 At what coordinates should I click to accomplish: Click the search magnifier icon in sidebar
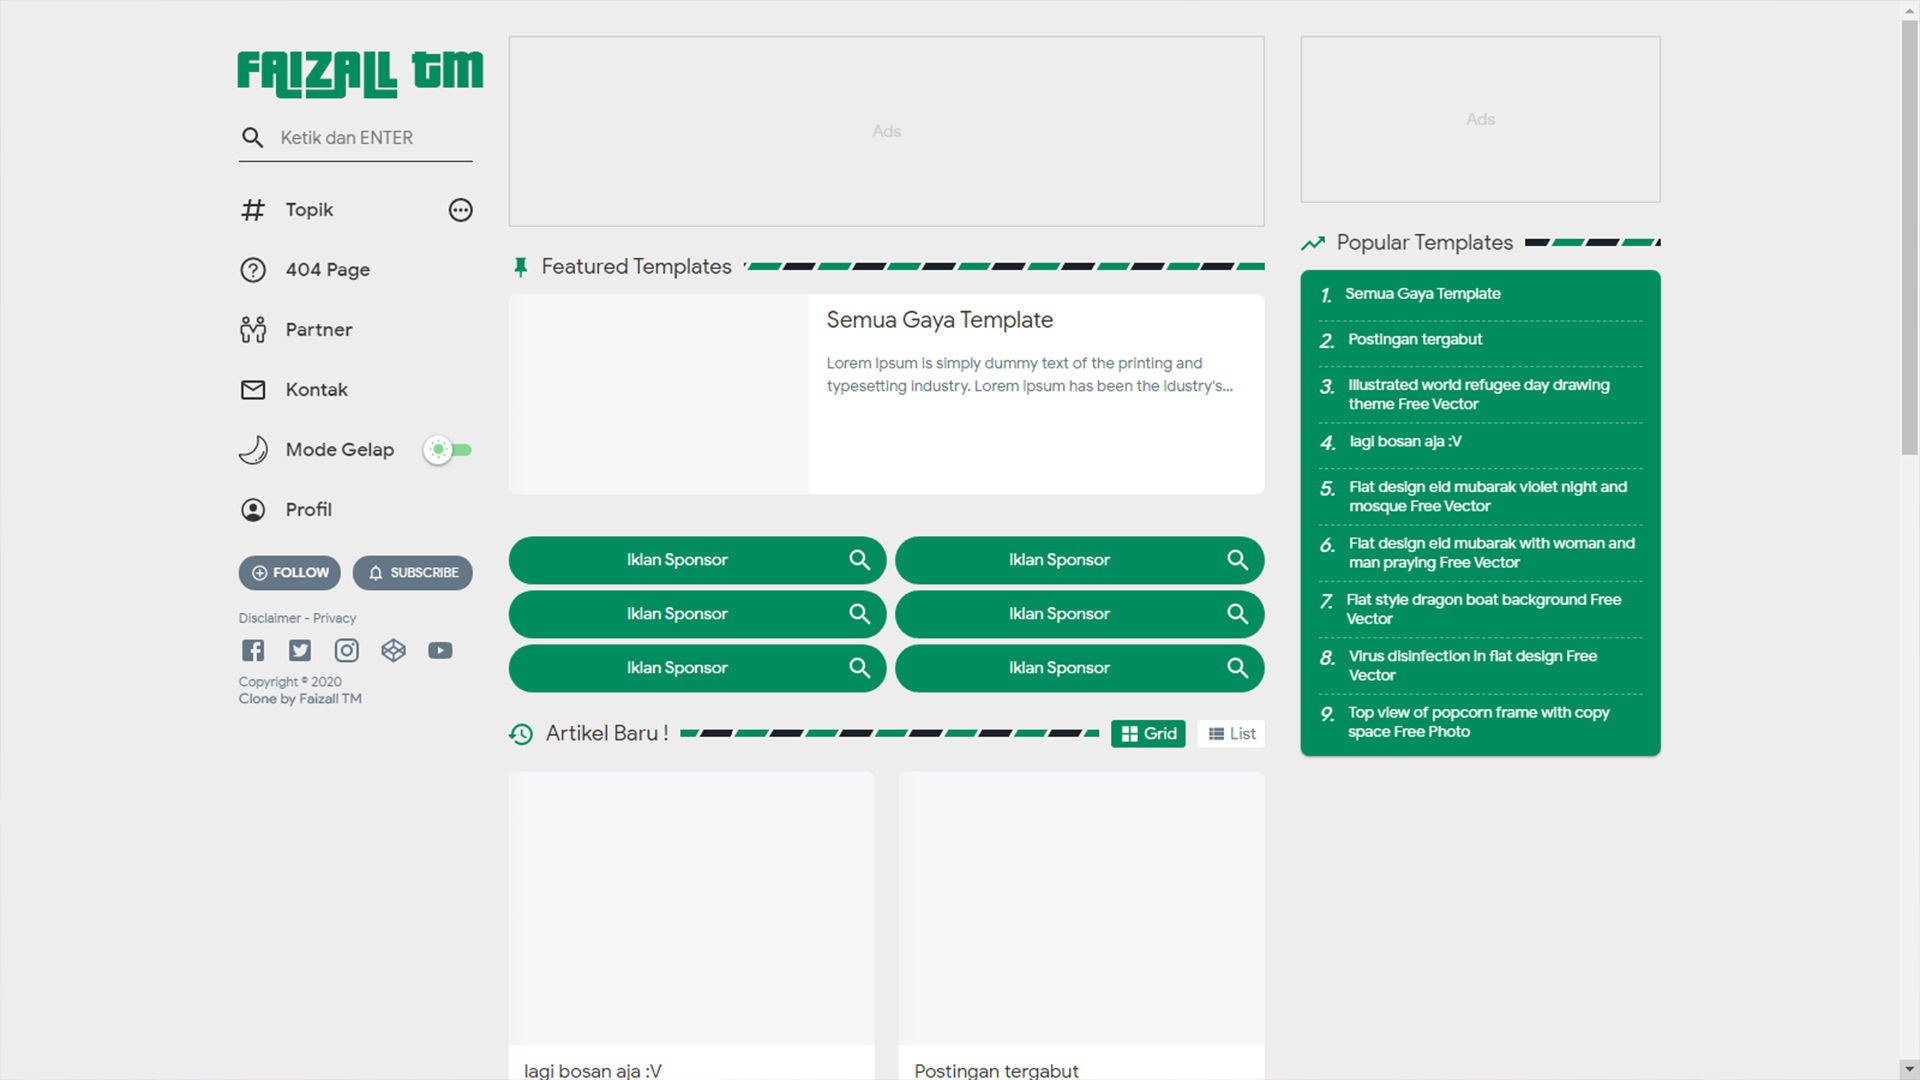coord(252,138)
